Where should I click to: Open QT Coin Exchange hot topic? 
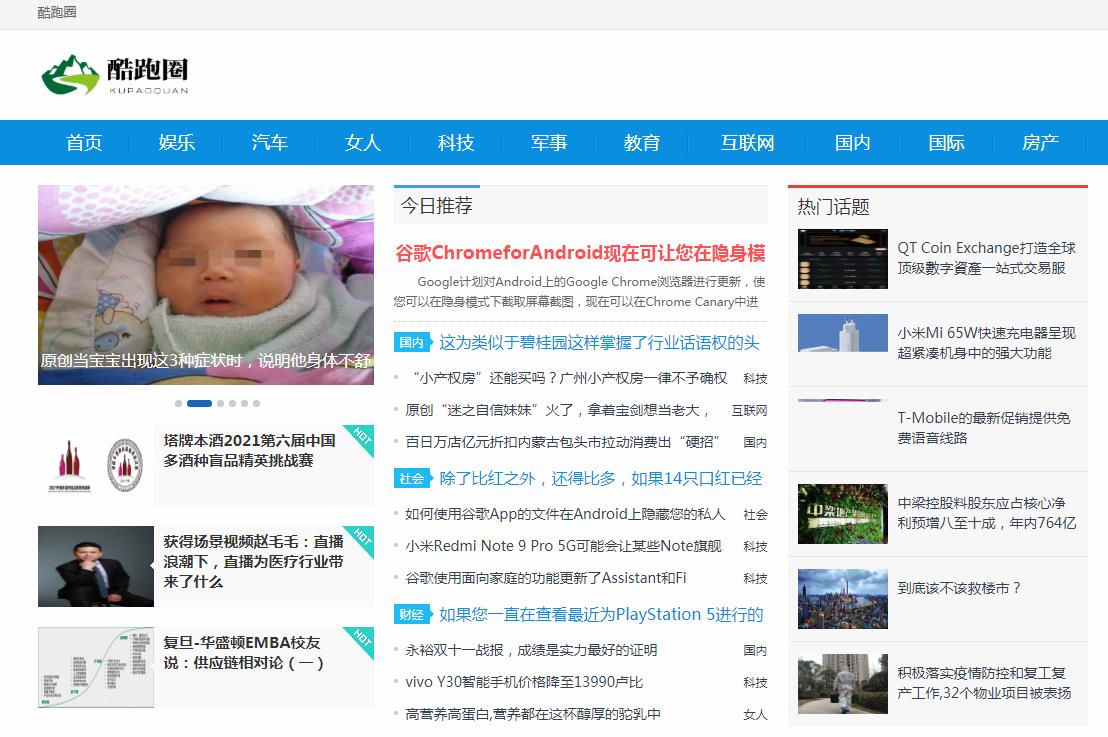coord(986,258)
